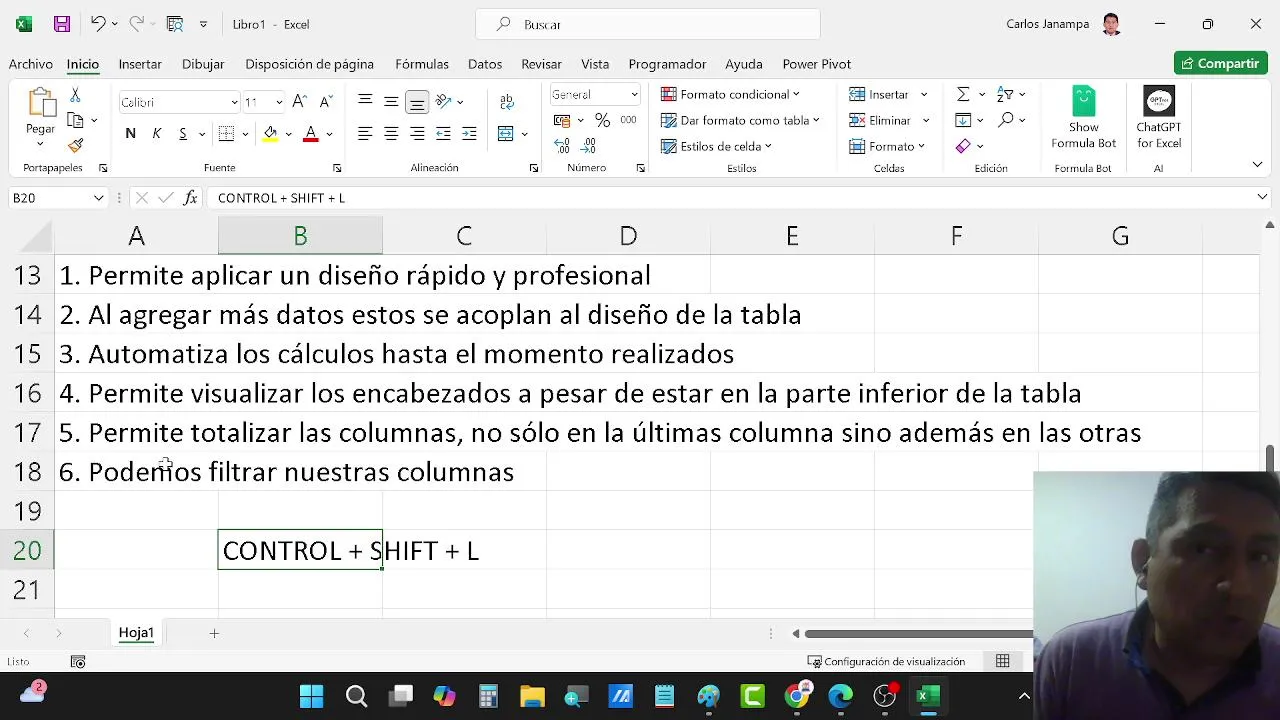This screenshot has width=1280, height=720.
Task: Click Configuración de visualización in status bar
Action: 886,661
